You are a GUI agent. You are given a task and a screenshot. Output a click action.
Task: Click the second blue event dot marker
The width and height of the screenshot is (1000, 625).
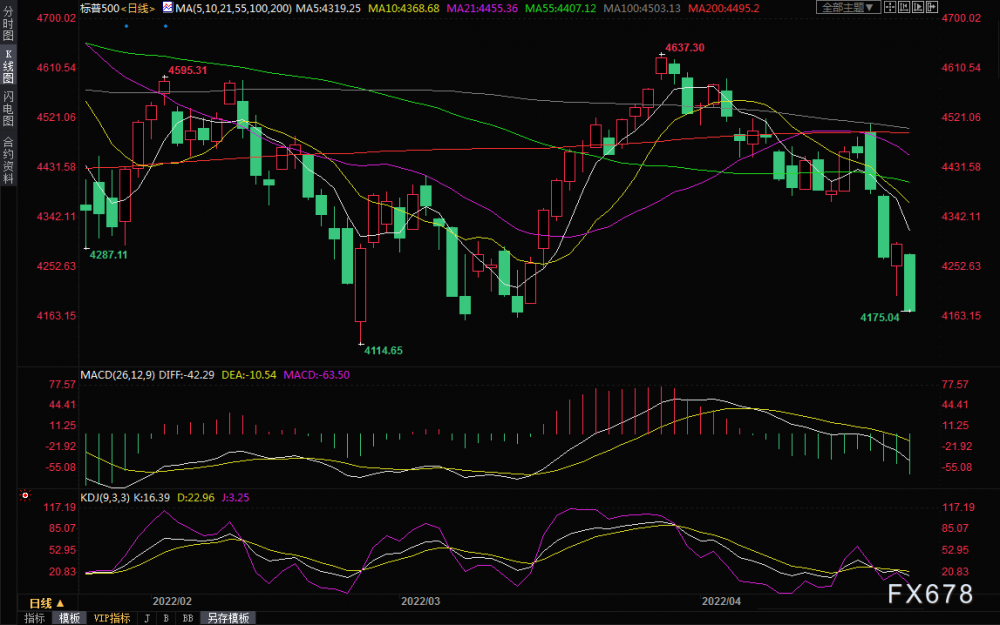tap(166, 26)
